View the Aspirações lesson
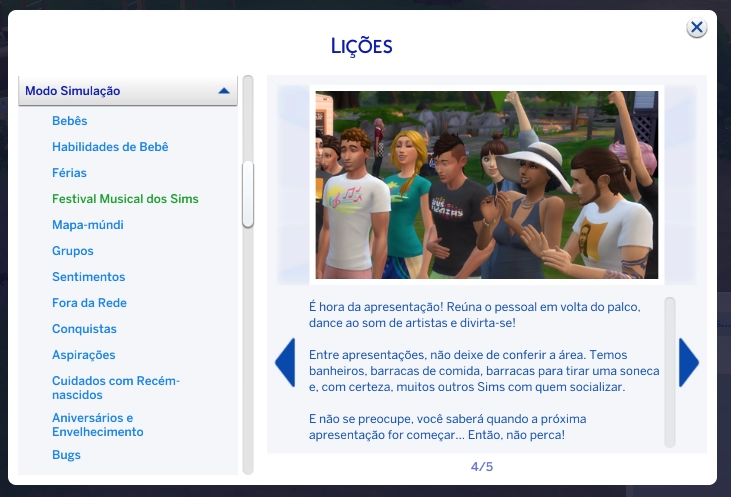 (83, 355)
